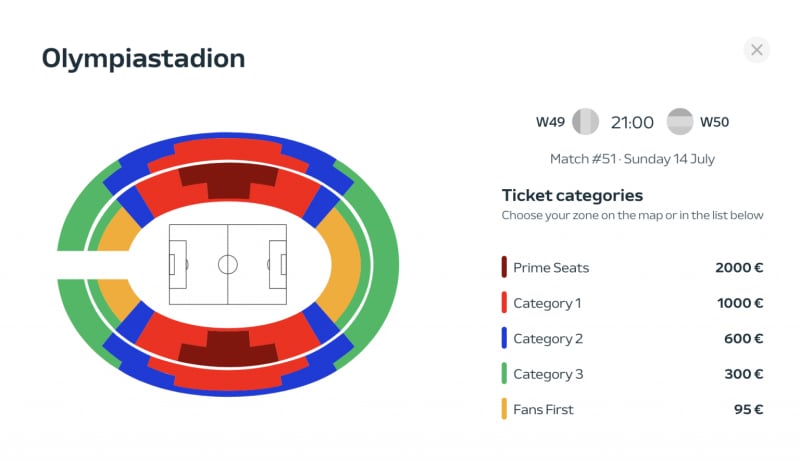Click the football pitch in the stadium map

click(228, 265)
